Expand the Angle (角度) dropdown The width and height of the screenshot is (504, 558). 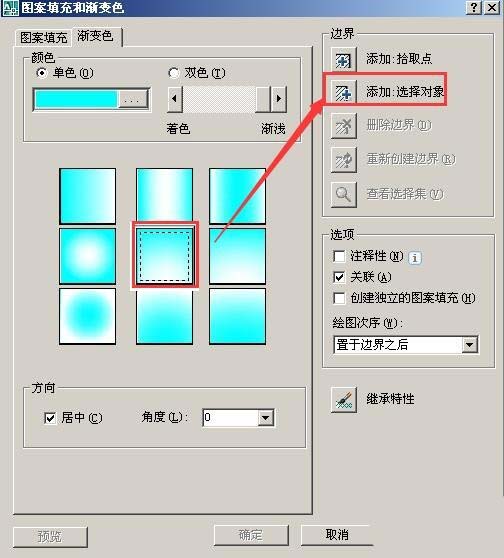point(266,418)
